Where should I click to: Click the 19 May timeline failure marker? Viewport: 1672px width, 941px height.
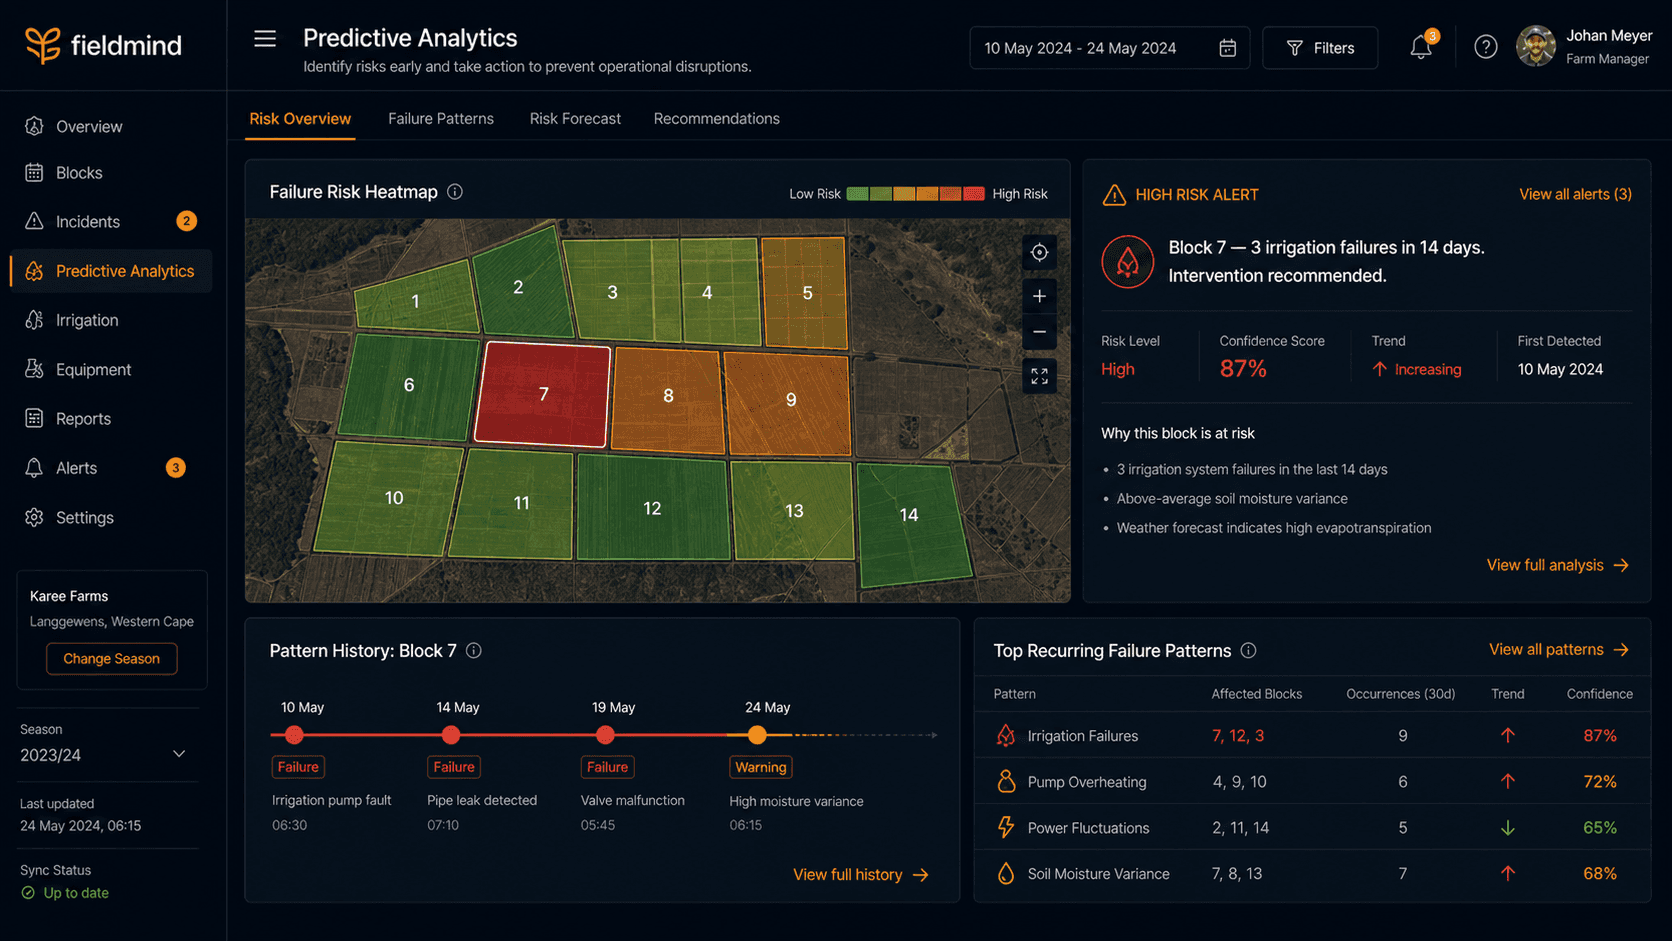(x=606, y=736)
